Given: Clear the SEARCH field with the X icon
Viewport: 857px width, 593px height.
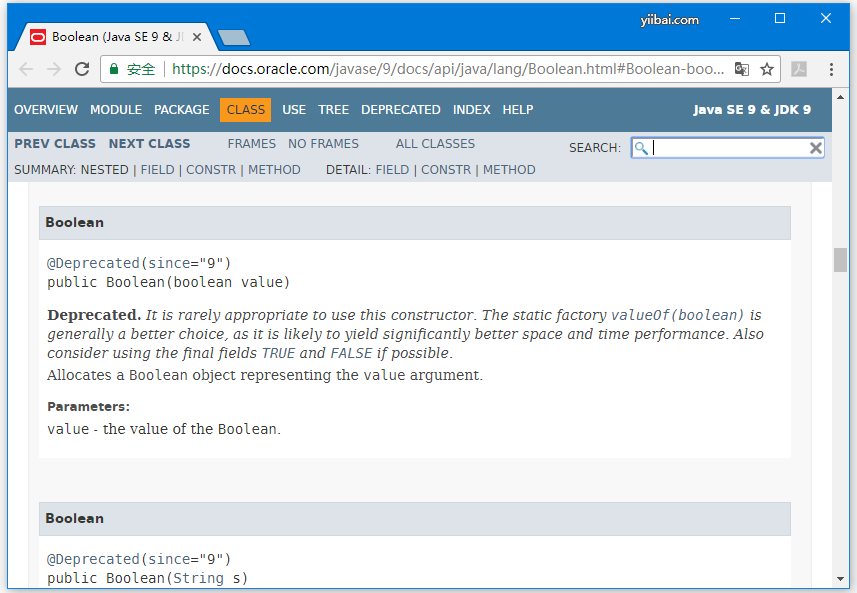Looking at the screenshot, I should (816, 147).
